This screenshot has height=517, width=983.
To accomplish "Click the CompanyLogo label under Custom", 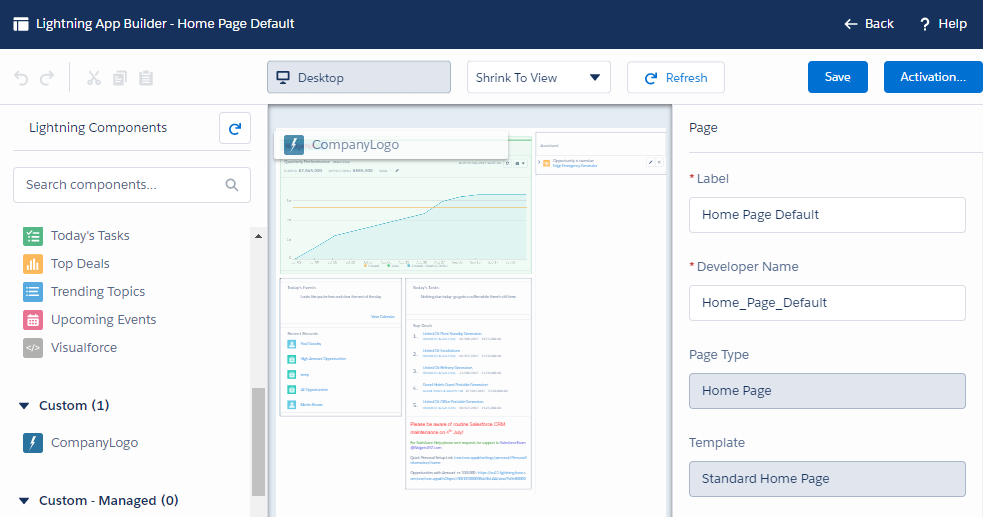I will click(x=95, y=442).
